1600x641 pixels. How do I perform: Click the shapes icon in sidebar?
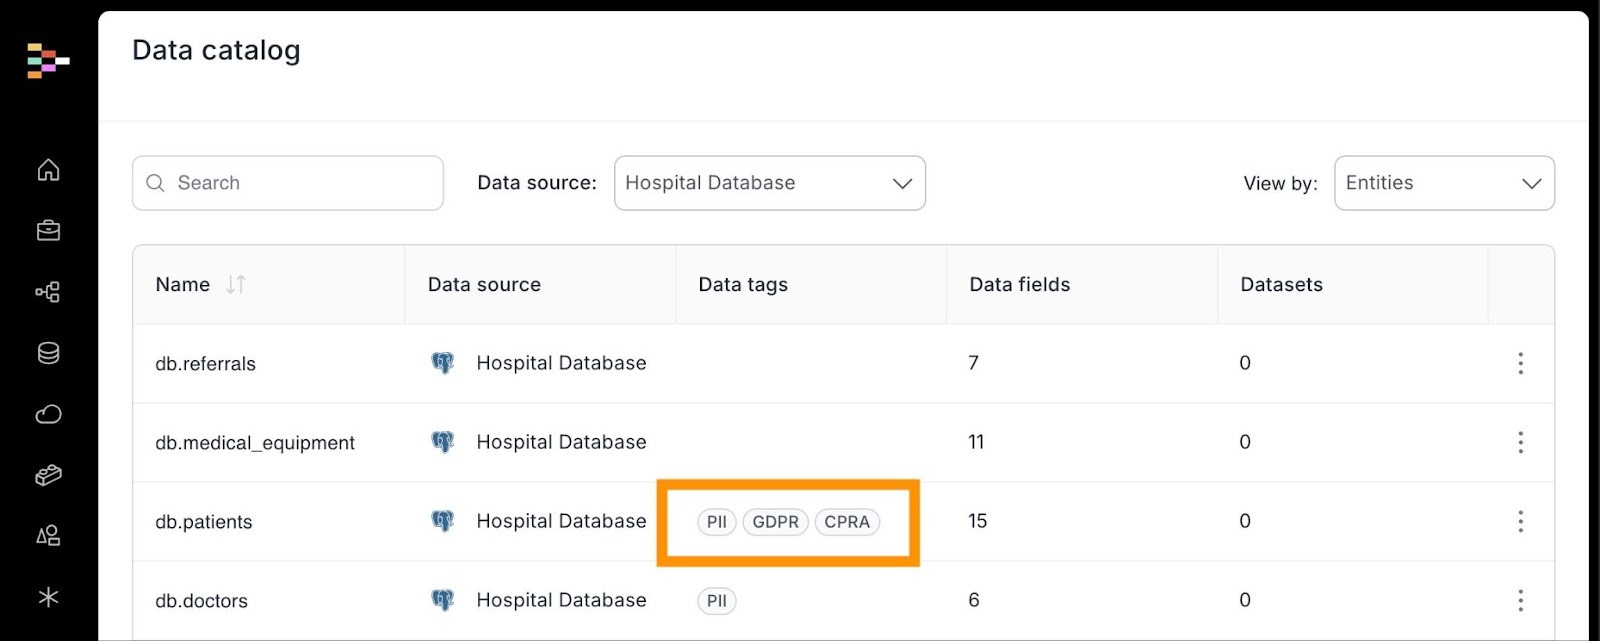click(x=48, y=536)
